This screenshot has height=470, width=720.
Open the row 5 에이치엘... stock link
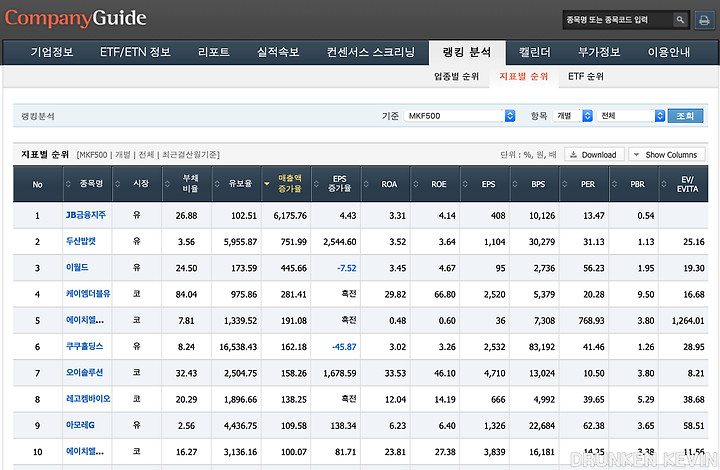point(85,320)
